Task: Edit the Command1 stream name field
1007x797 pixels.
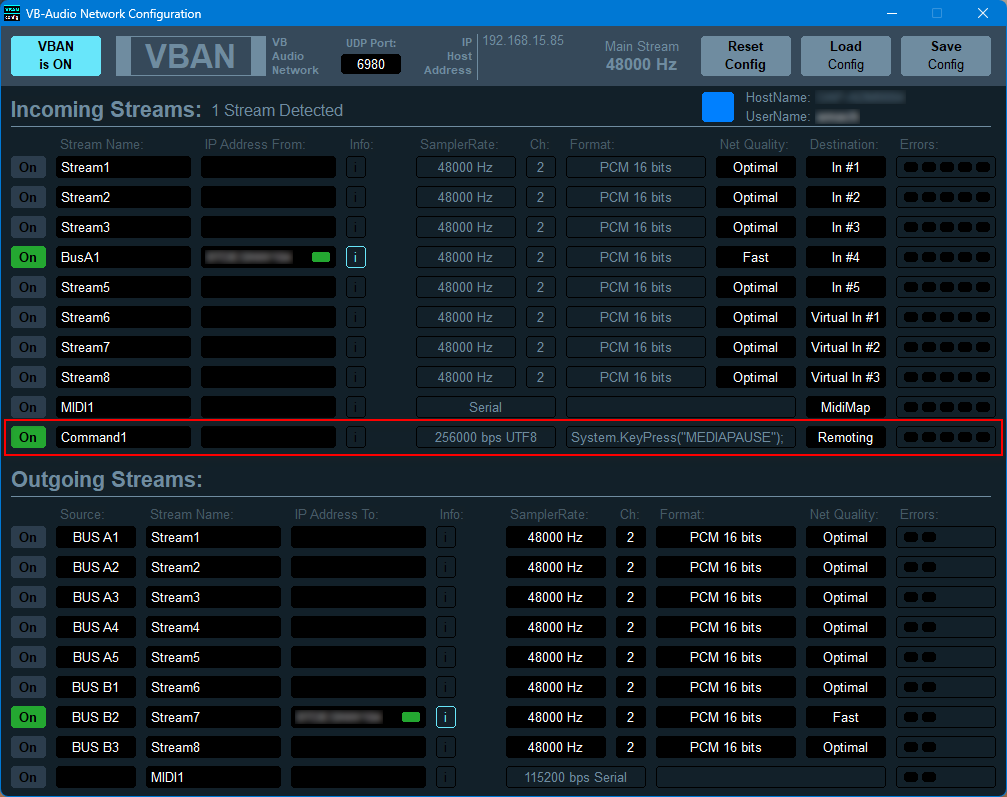Action: click(x=123, y=437)
